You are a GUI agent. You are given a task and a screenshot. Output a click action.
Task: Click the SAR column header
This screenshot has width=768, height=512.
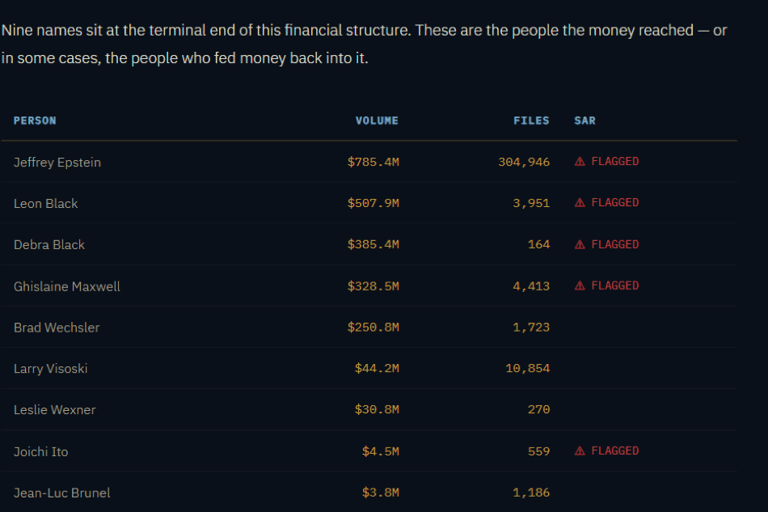tap(585, 121)
